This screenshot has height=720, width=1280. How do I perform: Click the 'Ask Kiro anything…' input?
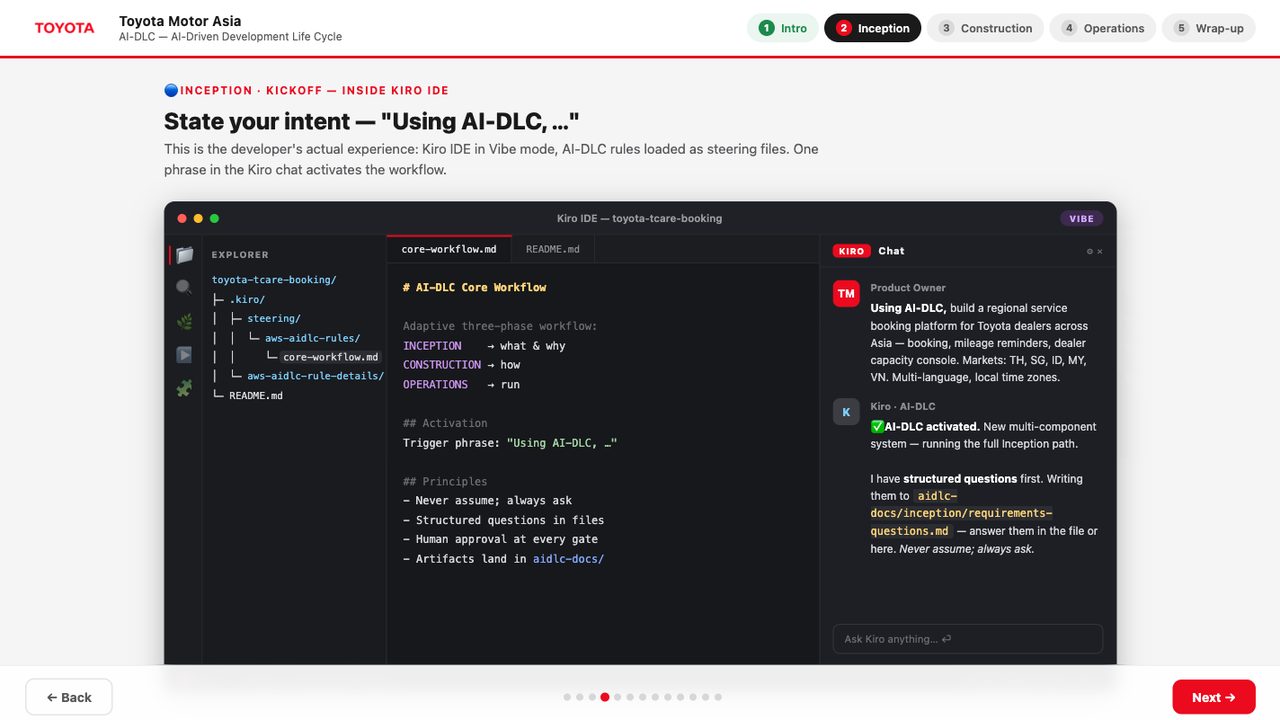click(968, 639)
